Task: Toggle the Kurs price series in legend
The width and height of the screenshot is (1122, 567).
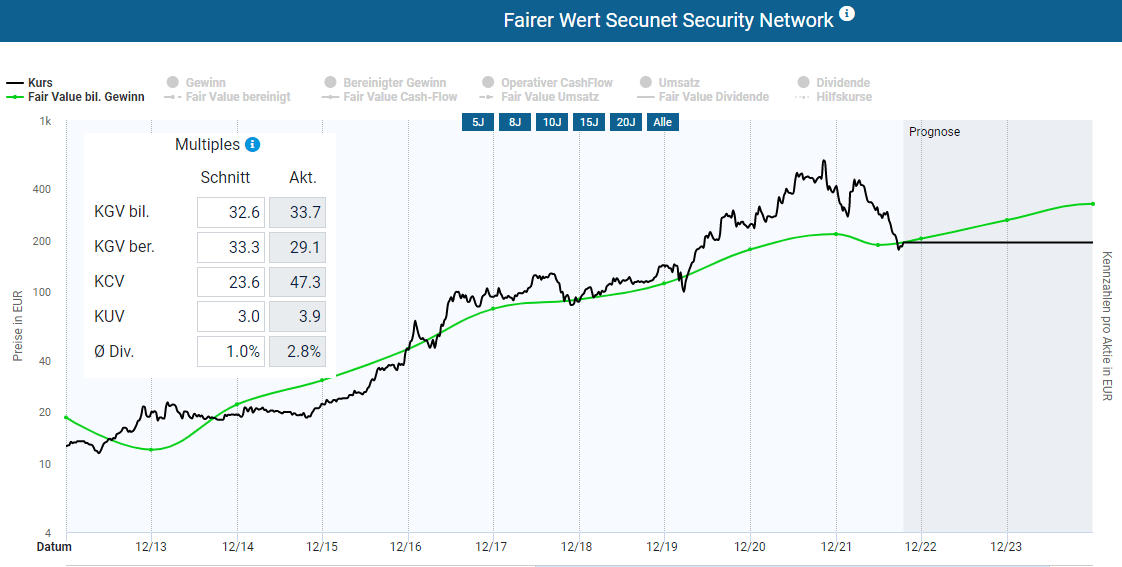Action: [30, 82]
